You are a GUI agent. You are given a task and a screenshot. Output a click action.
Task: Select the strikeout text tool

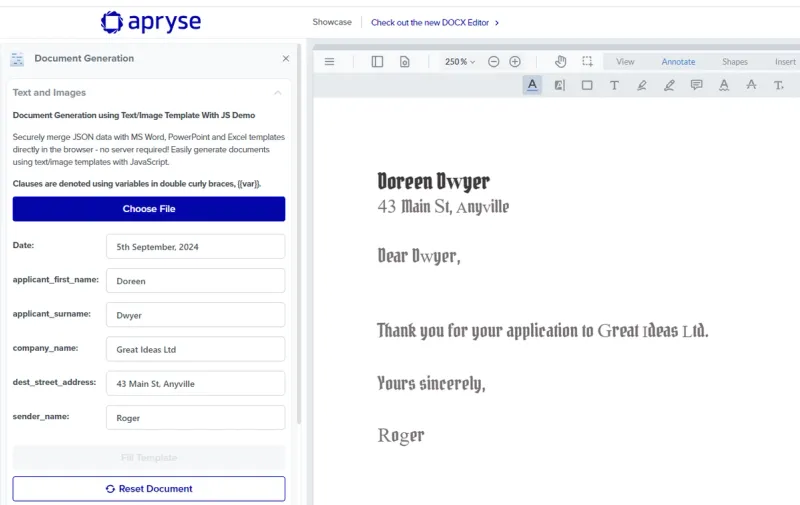click(x=751, y=85)
